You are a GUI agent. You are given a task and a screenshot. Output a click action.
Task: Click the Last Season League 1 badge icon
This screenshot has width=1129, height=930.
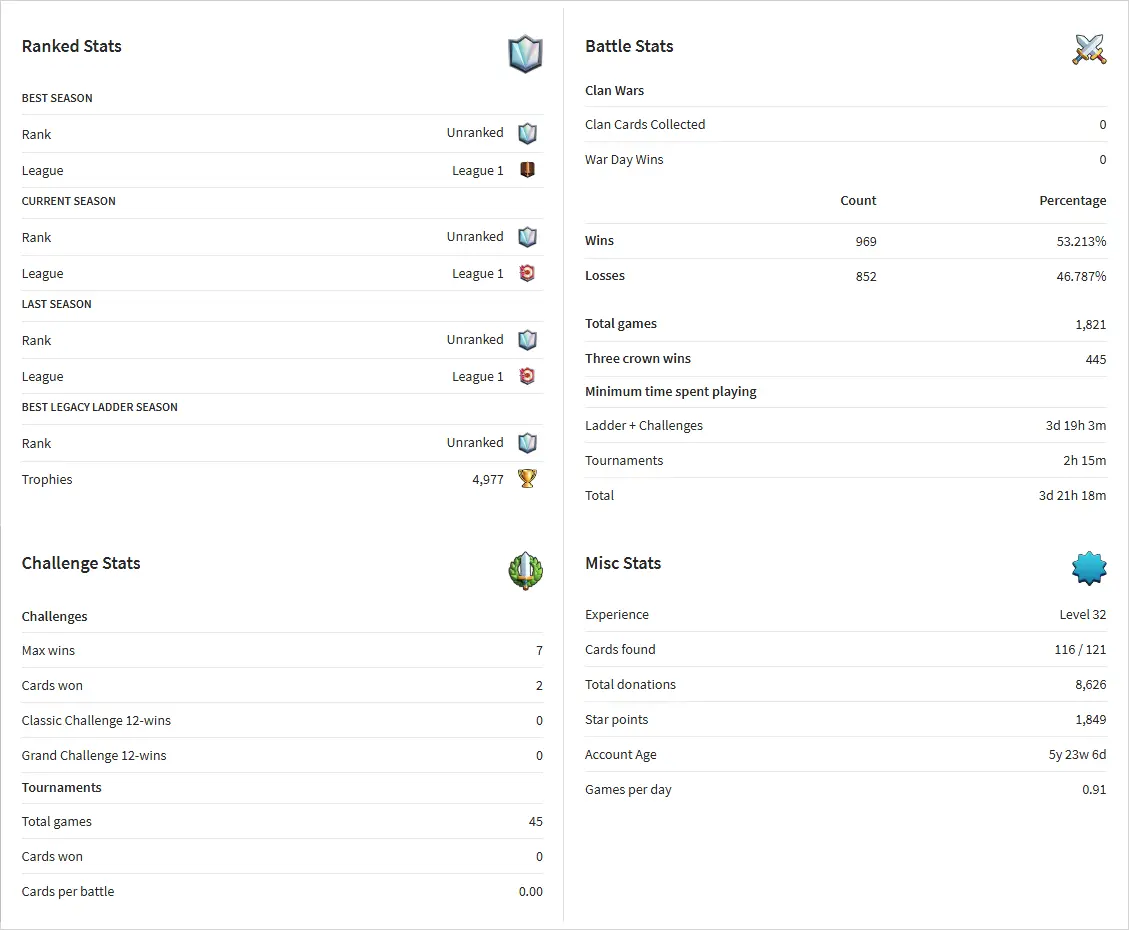pyautogui.click(x=527, y=376)
